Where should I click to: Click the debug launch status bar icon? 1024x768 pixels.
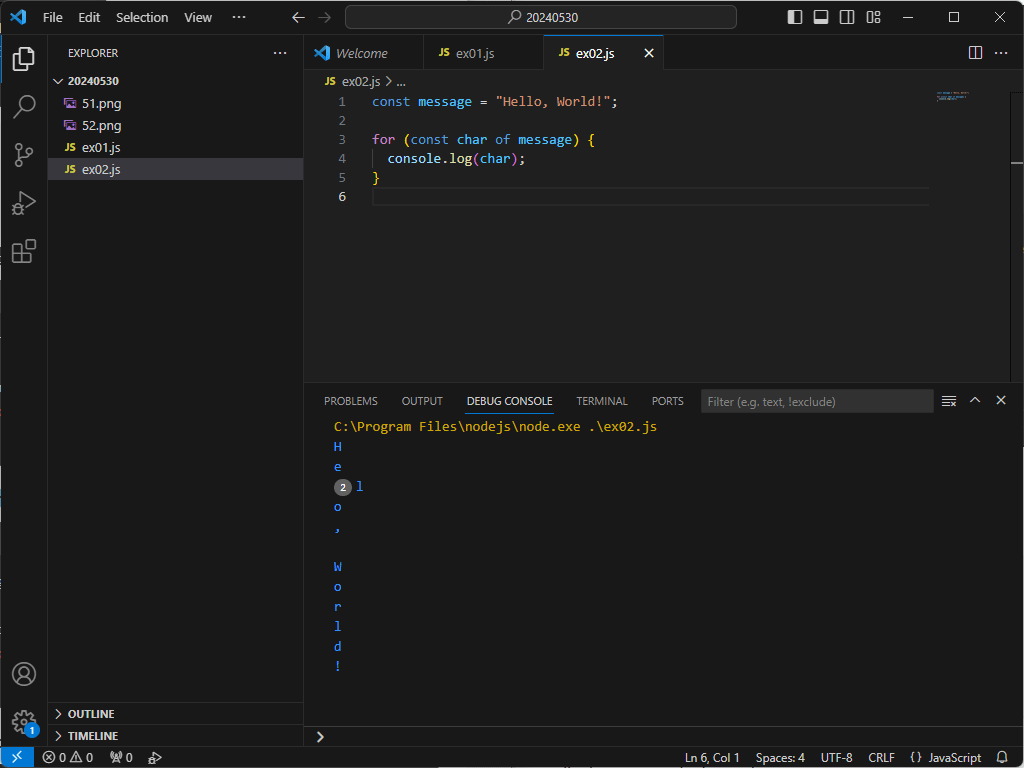pyautogui.click(x=155, y=758)
